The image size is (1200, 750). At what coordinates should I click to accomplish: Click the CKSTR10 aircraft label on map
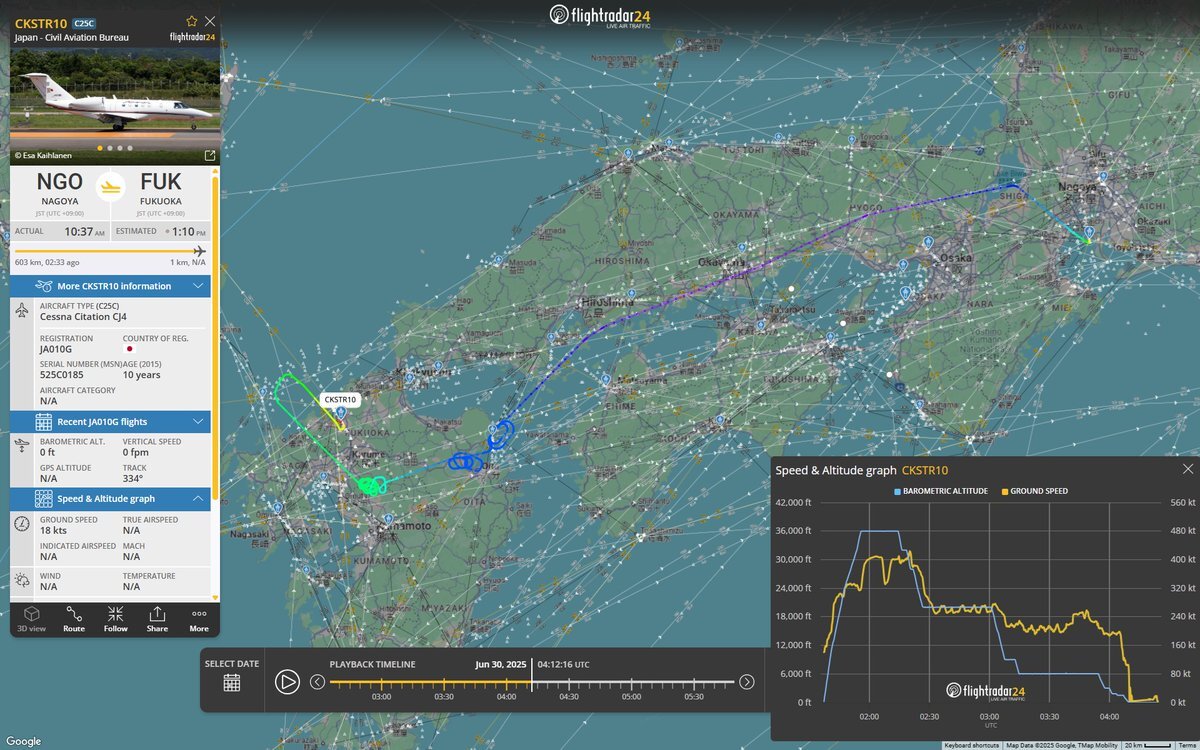pyautogui.click(x=340, y=399)
